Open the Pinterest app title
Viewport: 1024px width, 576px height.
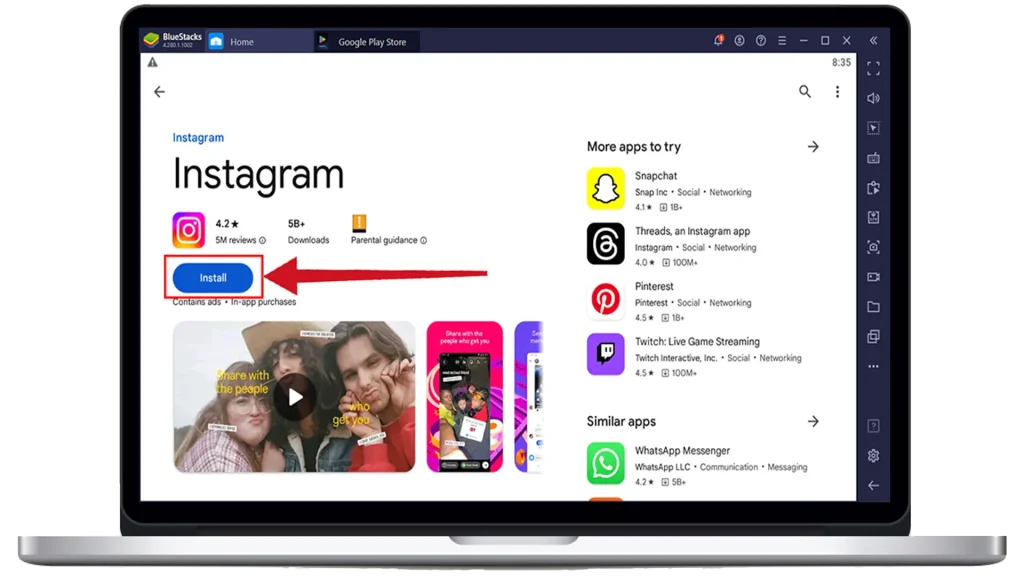click(654, 287)
